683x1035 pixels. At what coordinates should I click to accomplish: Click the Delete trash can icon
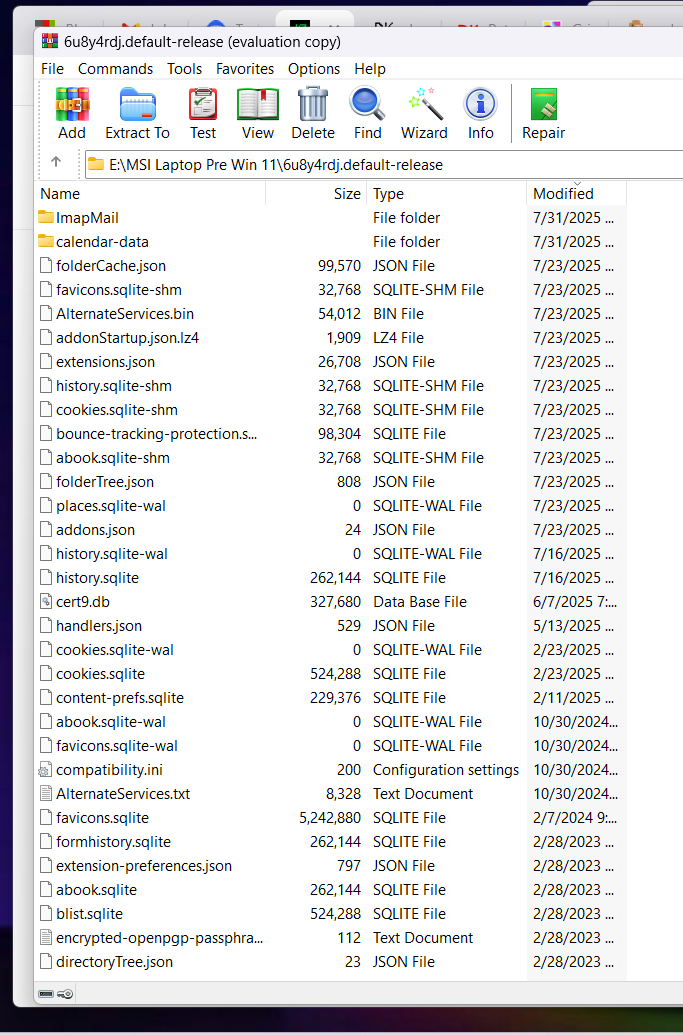(x=313, y=105)
